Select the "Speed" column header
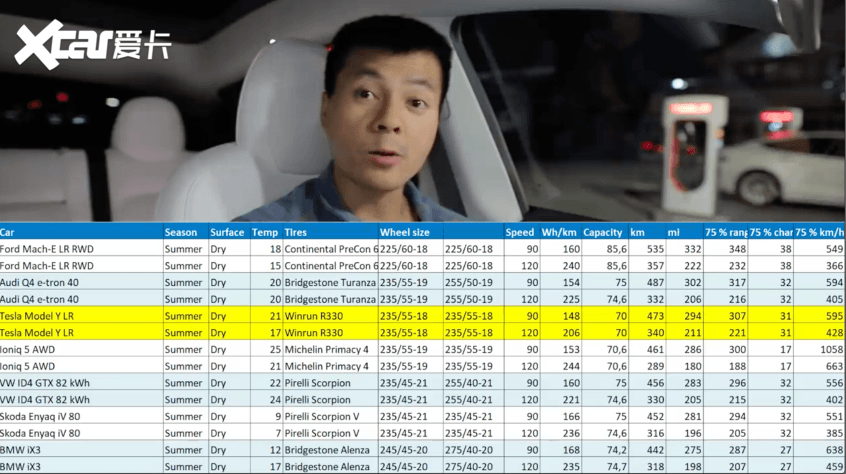The width and height of the screenshot is (846, 474). click(x=520, y=232)
